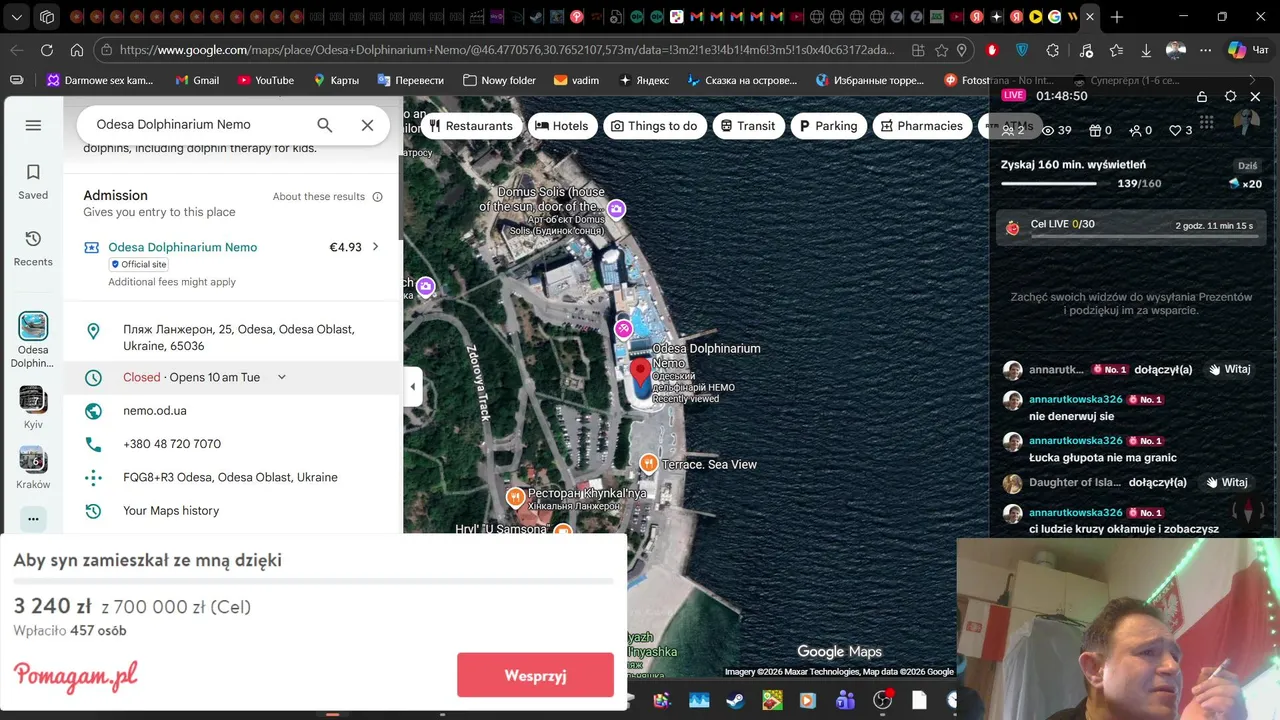Image resolution: width=1280 pixels, height=720 pixels.
Task: Clear the Odesa Dolphinarium Nemo search
Action: [367, 125]
